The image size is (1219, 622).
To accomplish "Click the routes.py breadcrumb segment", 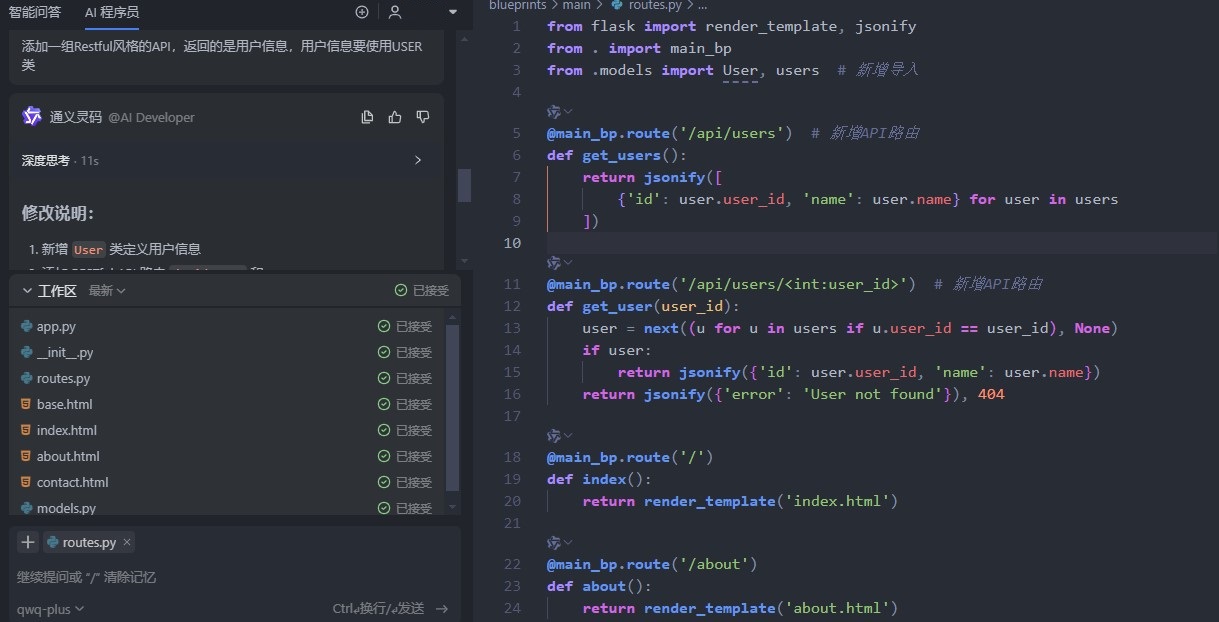I will point(655,5).
